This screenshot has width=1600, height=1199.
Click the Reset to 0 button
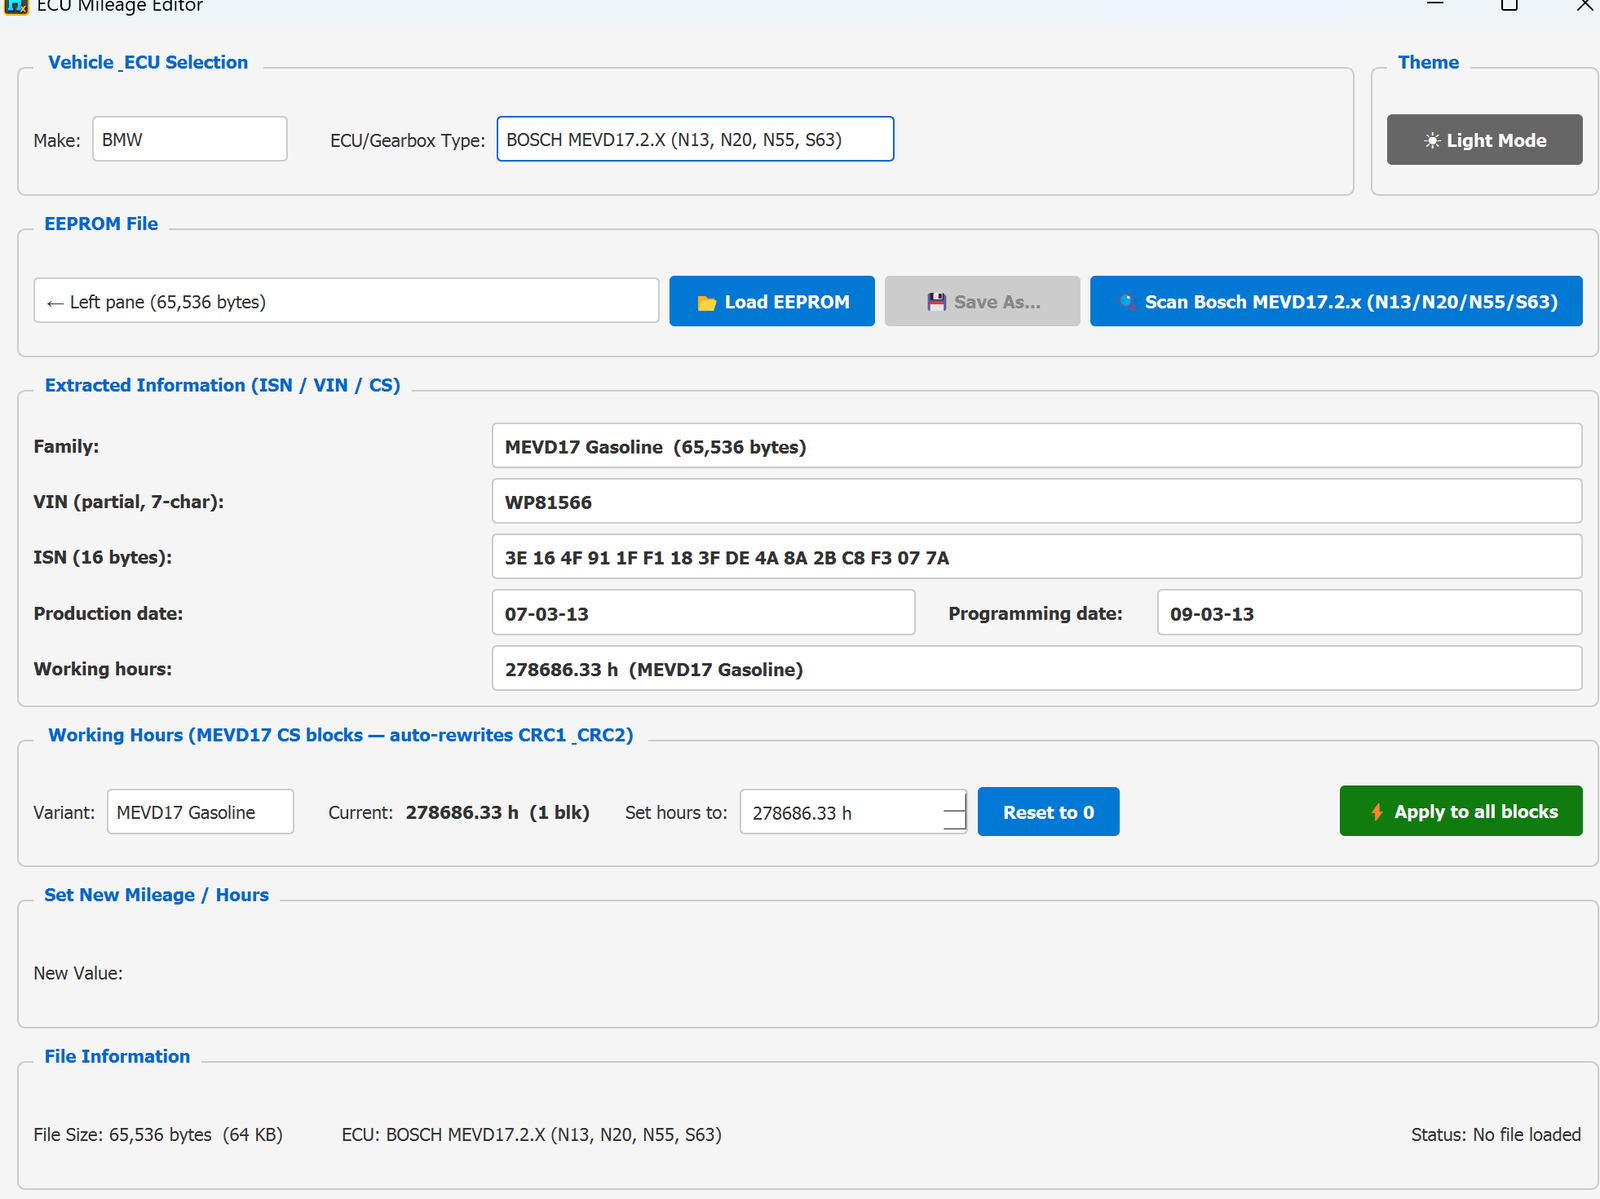click(1048, 812)
